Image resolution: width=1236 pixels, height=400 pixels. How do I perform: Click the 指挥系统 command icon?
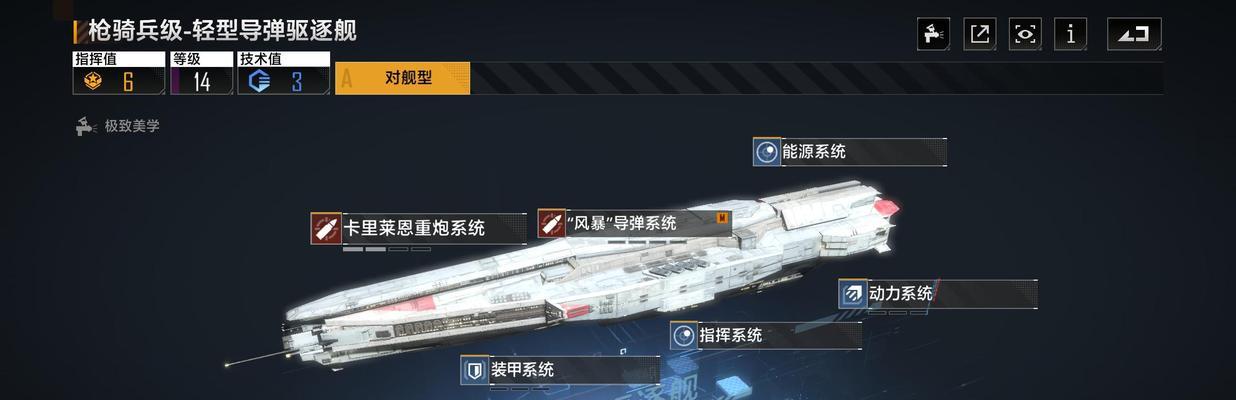(x=684, y=336)
